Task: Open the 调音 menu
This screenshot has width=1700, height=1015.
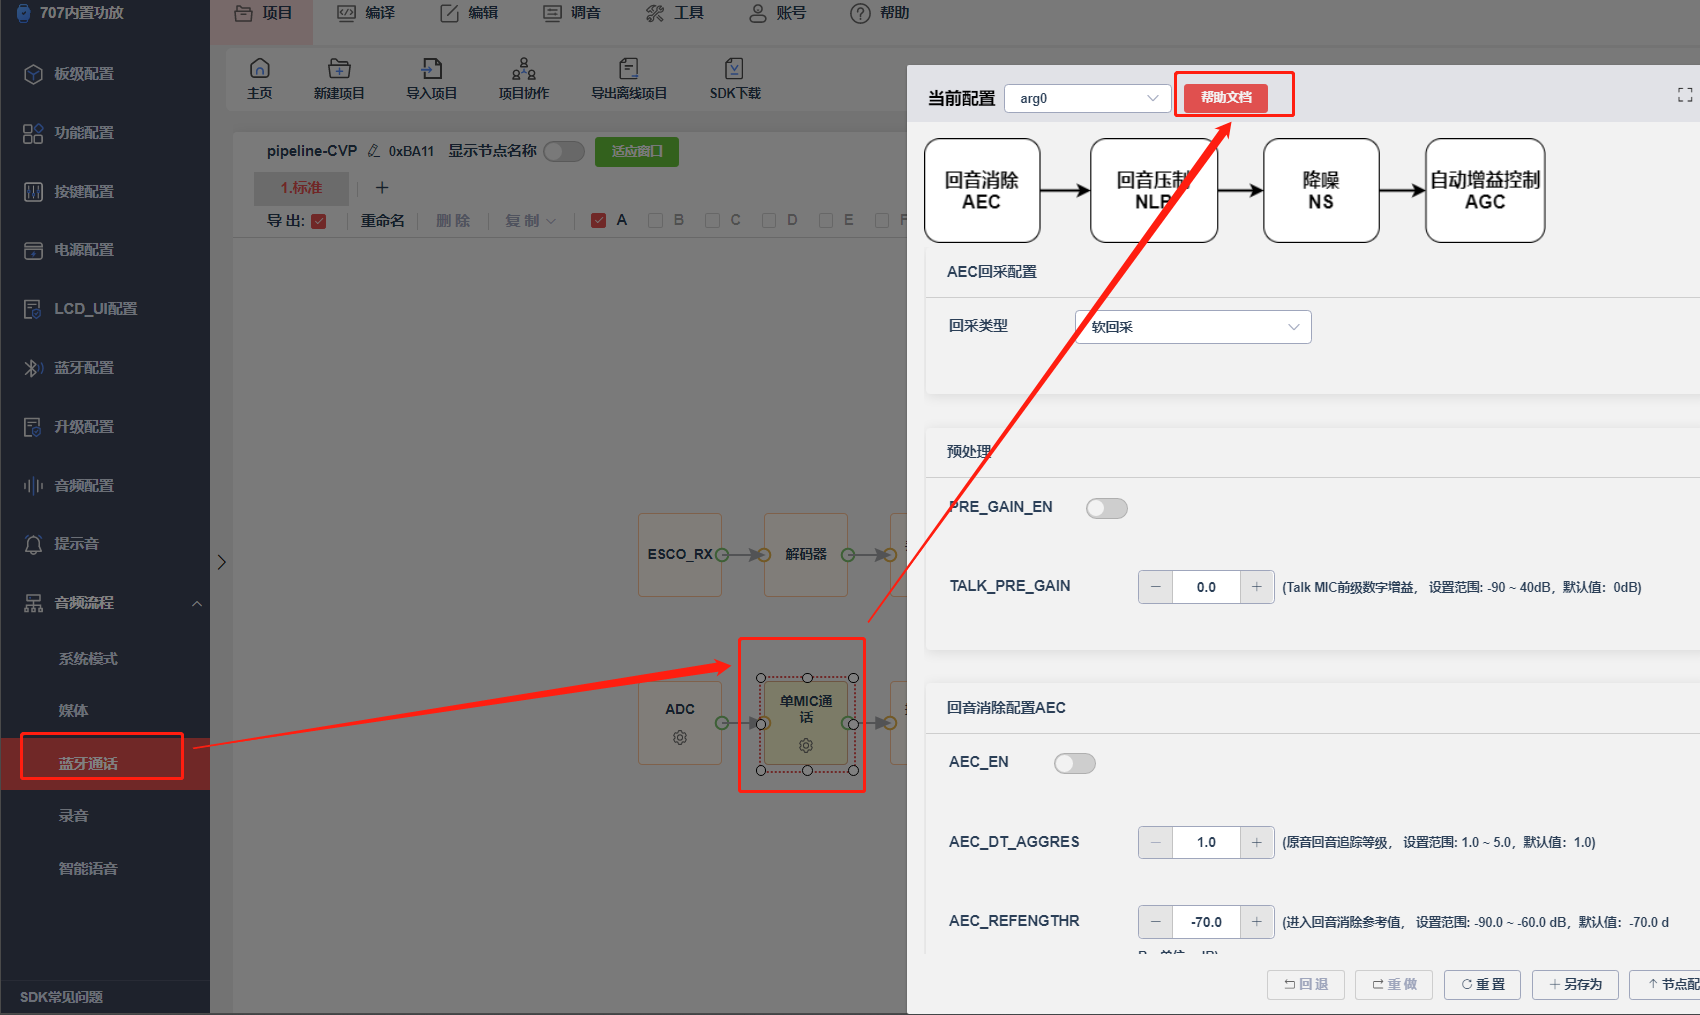Action: [x=572, y=13]
